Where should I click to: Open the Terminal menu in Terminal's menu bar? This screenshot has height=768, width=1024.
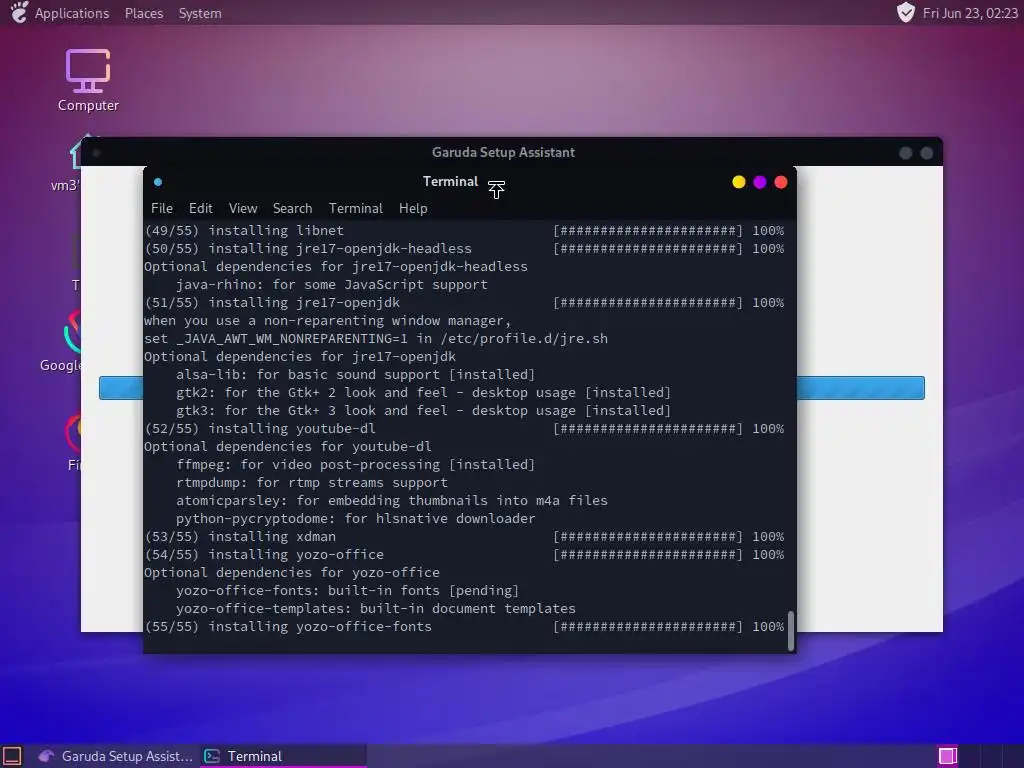(x=355, y=208)
